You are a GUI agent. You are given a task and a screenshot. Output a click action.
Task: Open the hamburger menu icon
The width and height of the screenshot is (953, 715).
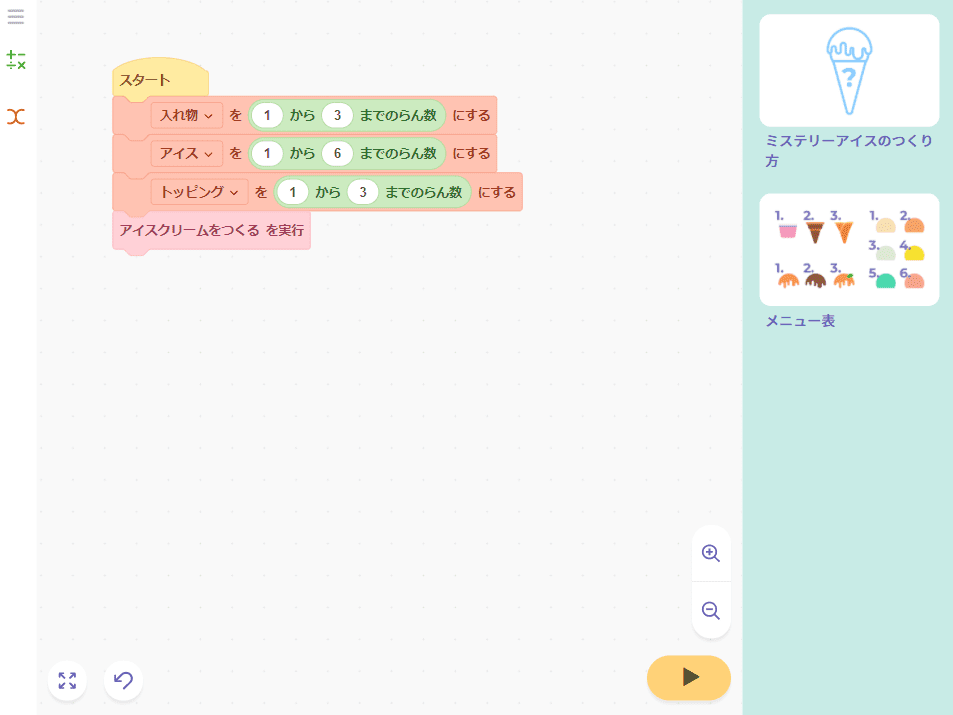pos(16,16)
